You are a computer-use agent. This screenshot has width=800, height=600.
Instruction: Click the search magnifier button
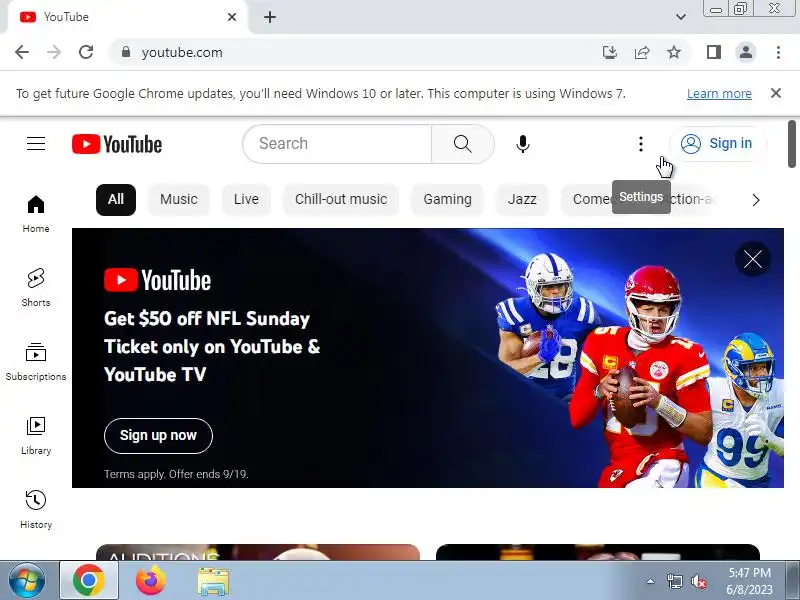(x=463, y=144)
